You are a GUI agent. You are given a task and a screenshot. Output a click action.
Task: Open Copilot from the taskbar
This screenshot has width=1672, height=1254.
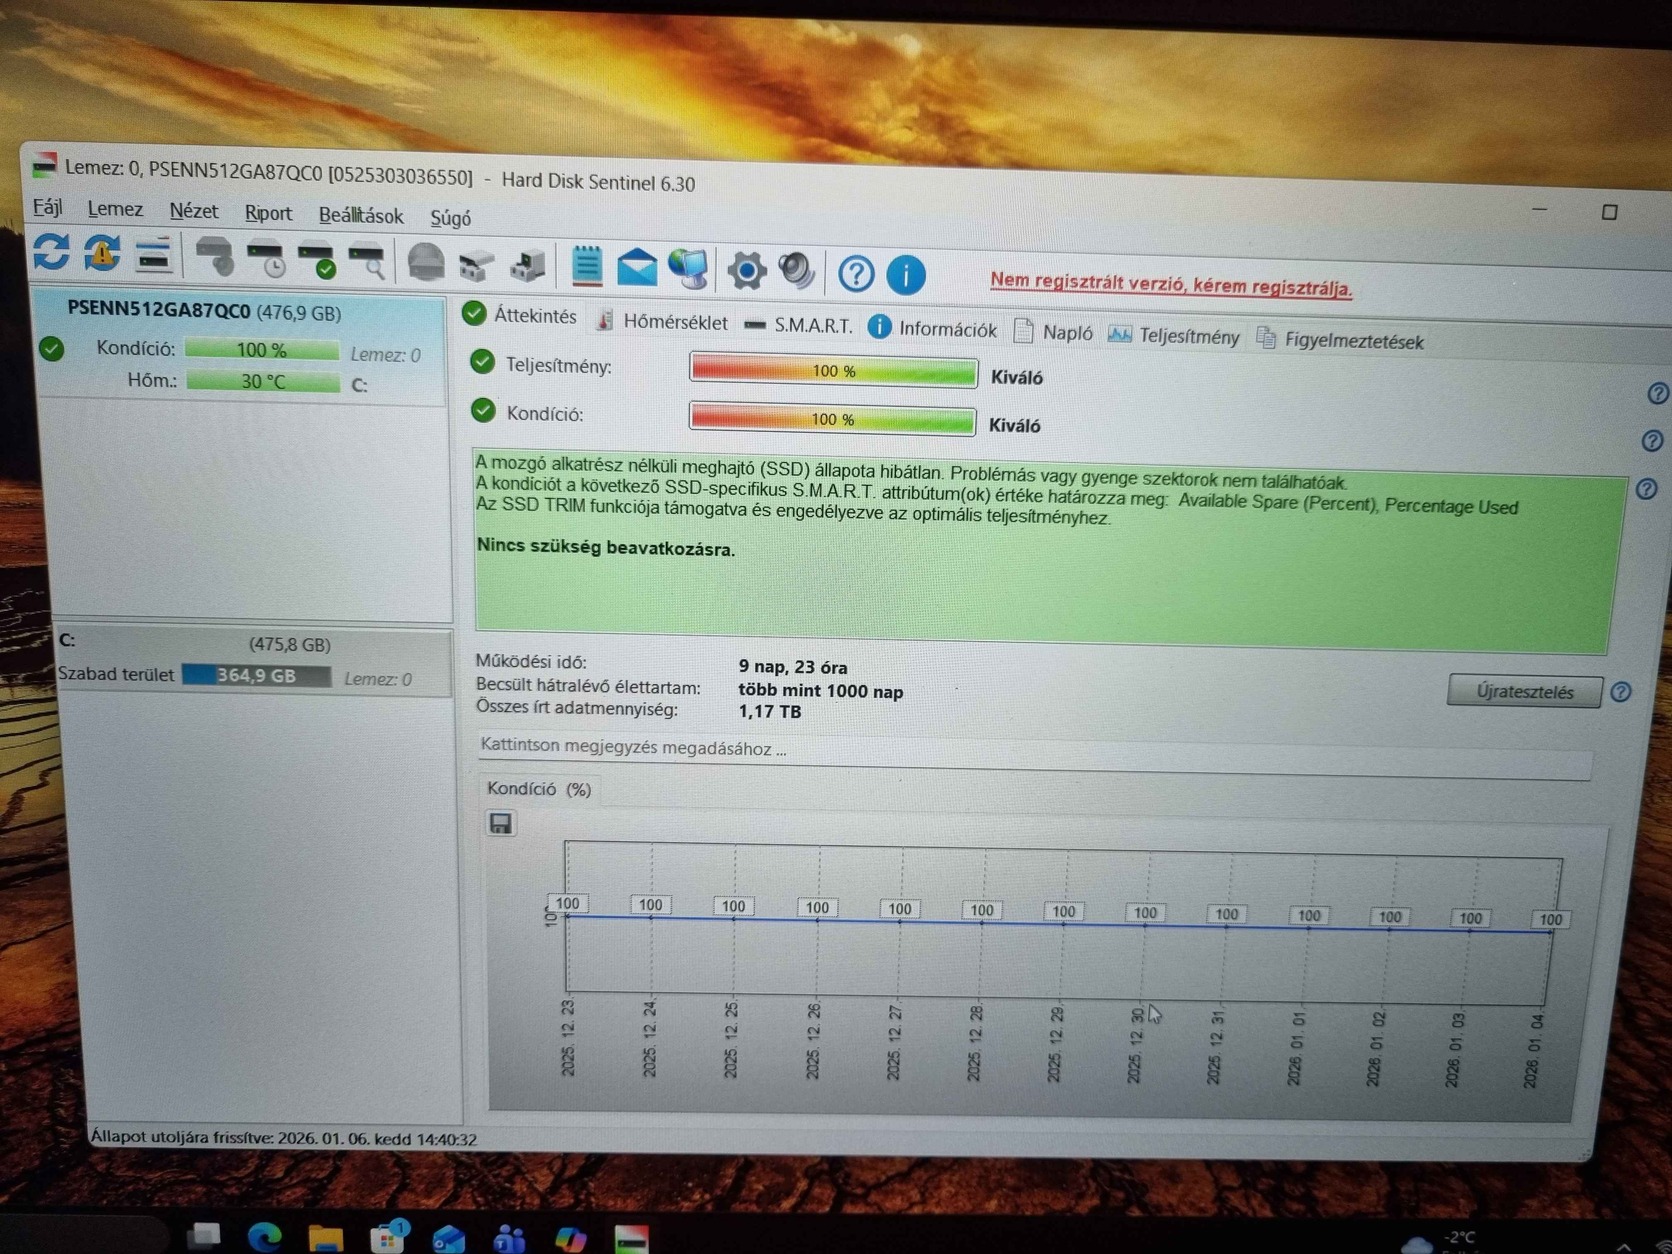point(570,1239)
